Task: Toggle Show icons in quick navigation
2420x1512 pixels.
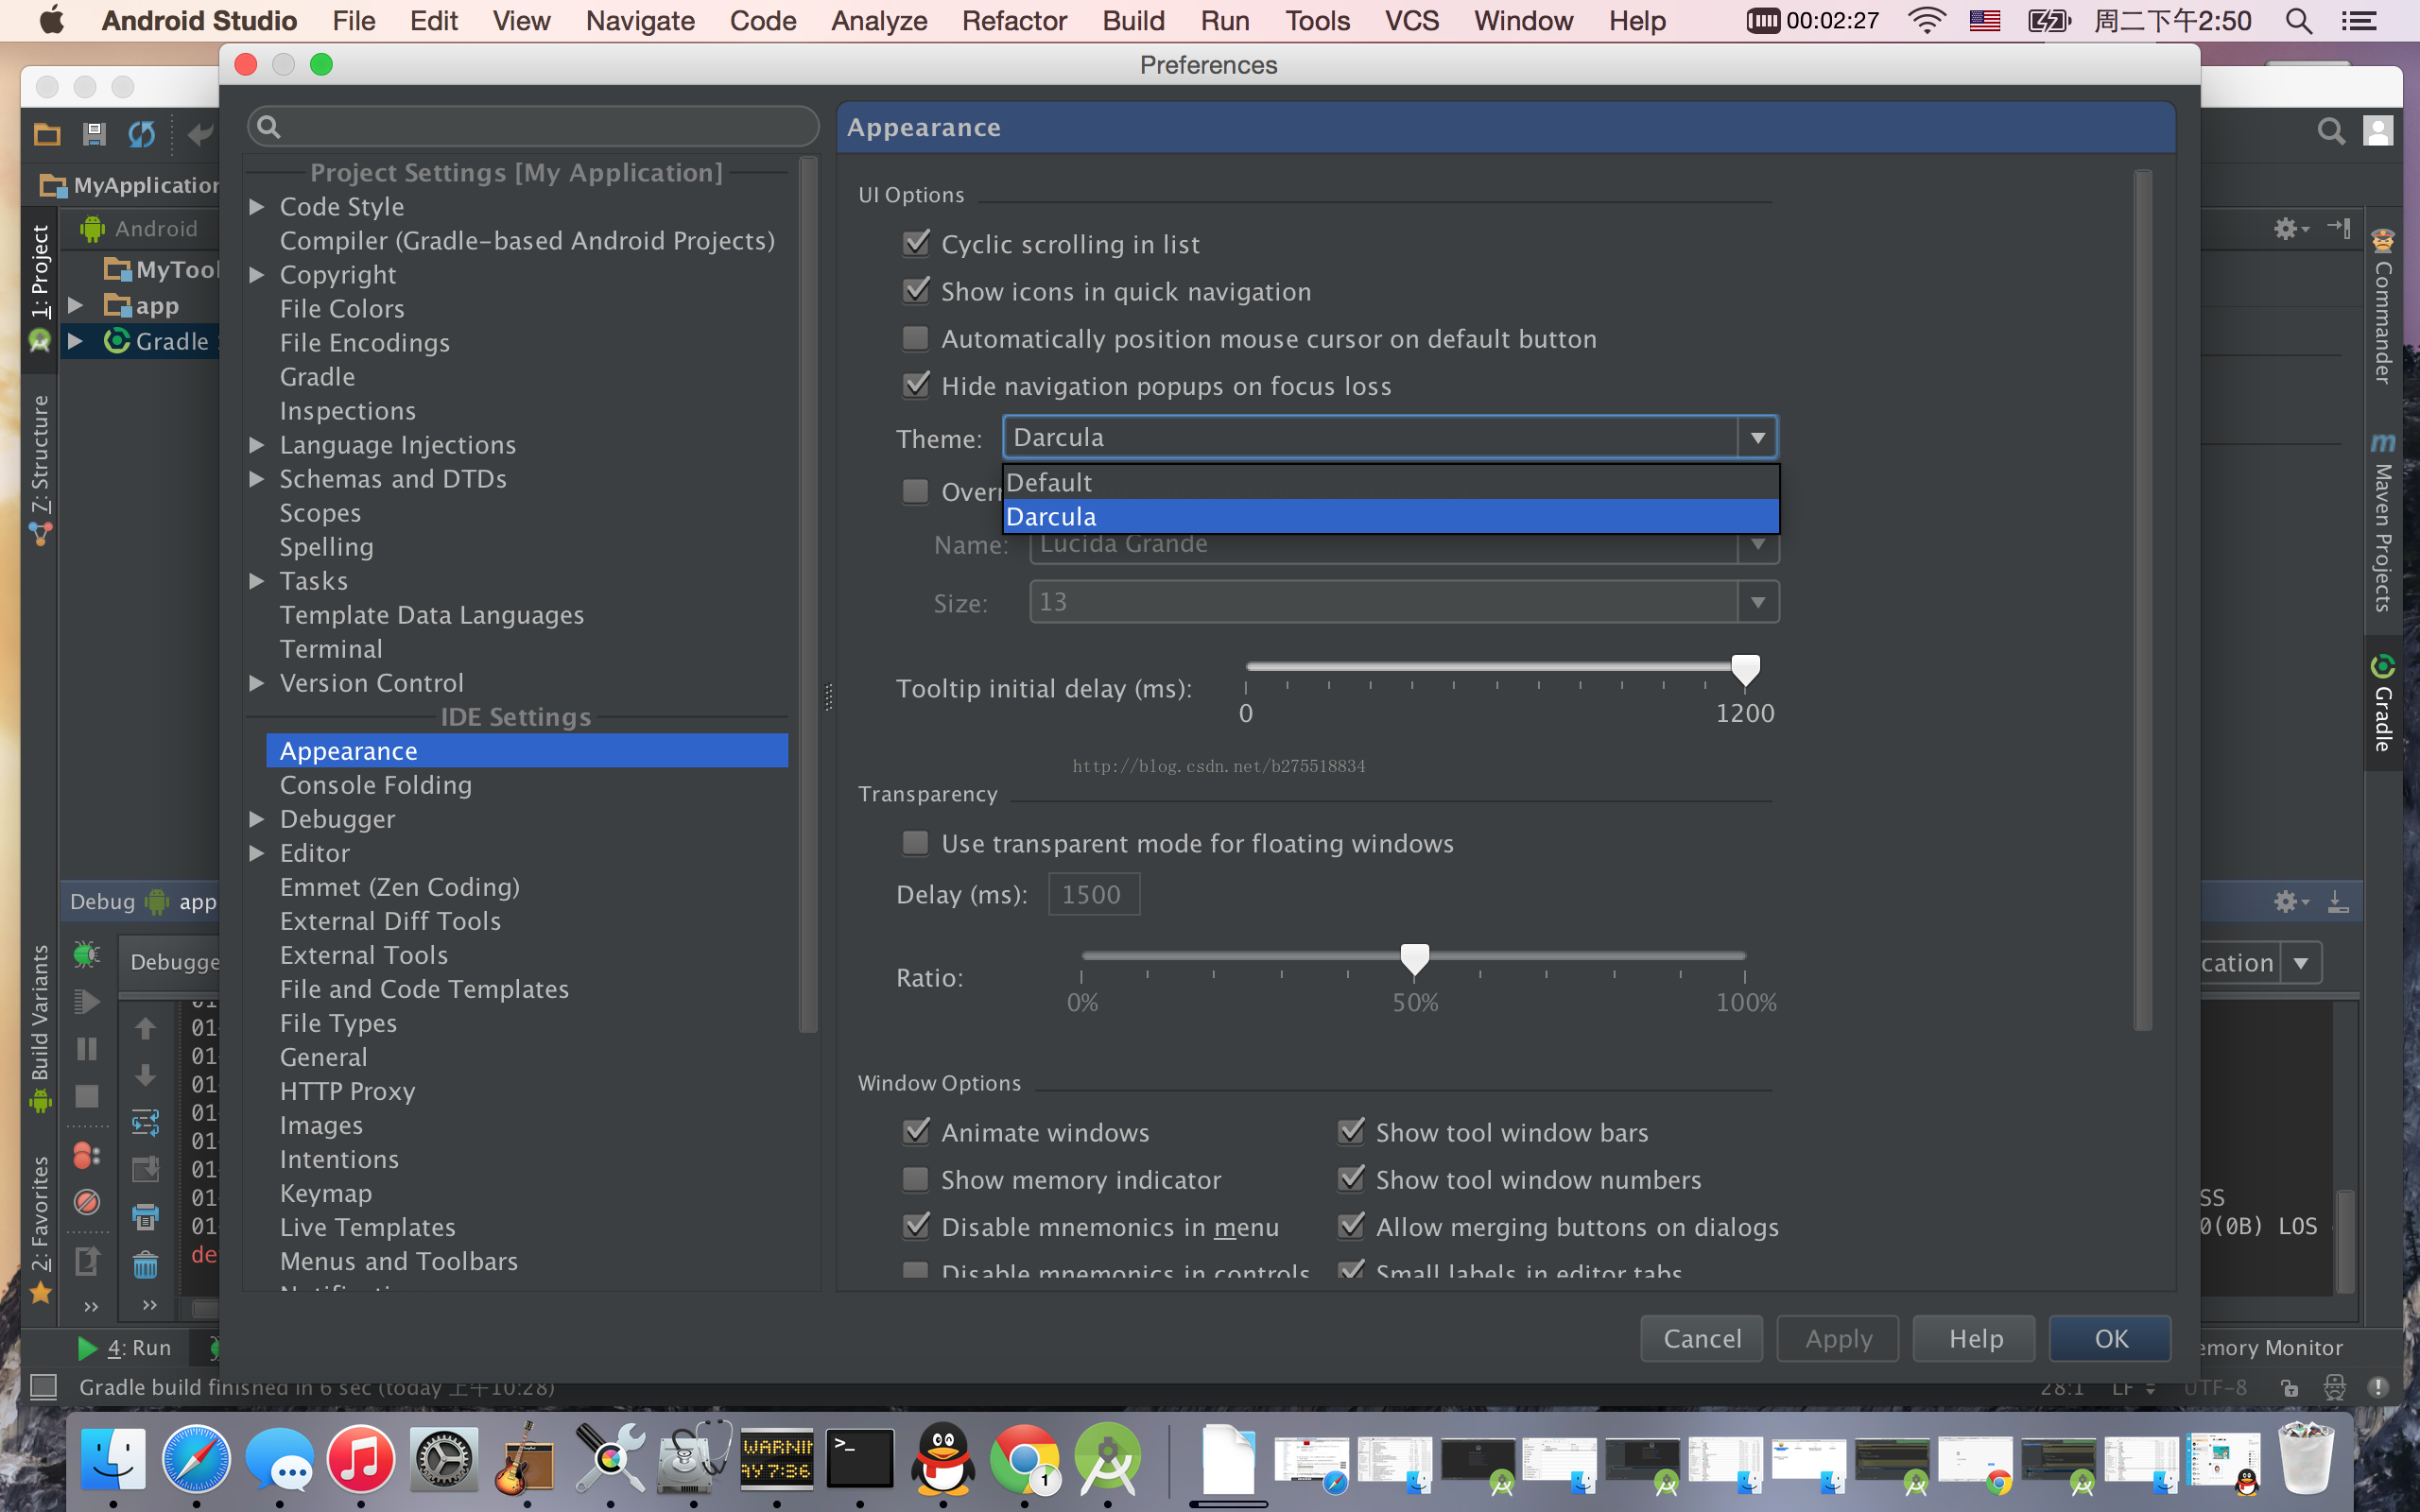Action: [x=915, y=290]
